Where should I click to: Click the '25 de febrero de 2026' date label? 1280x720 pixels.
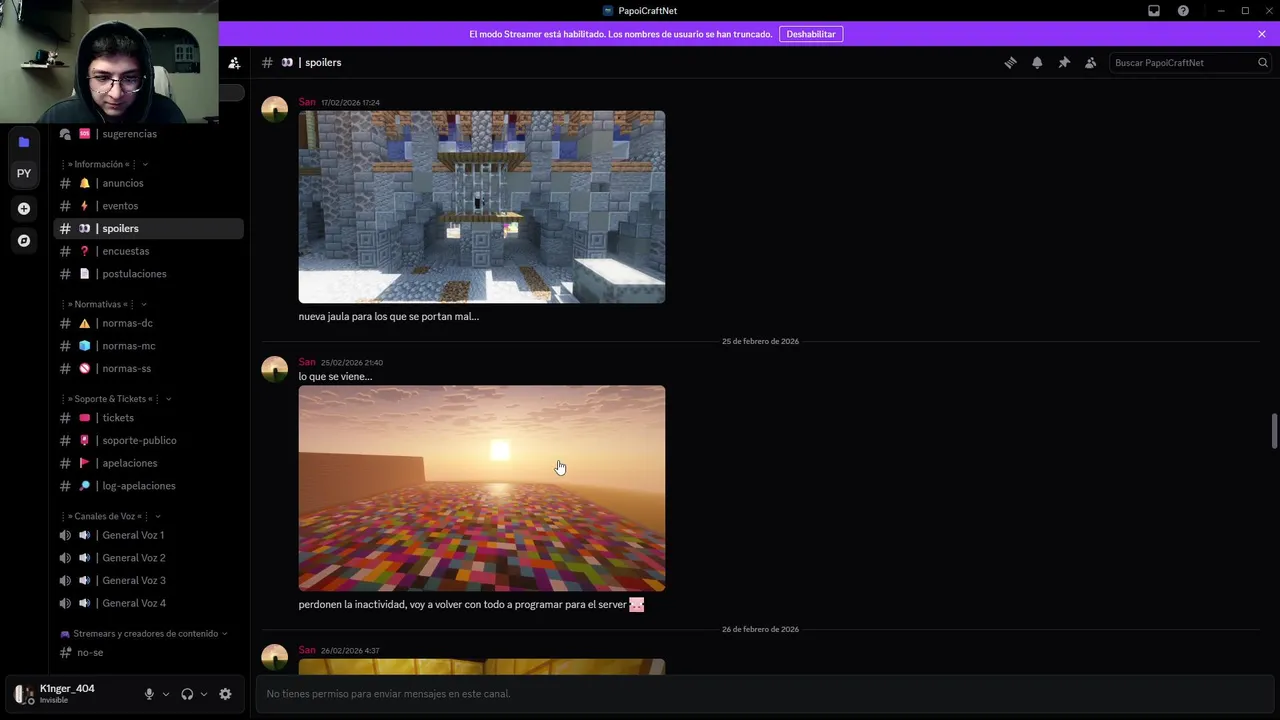click(760, 341)
